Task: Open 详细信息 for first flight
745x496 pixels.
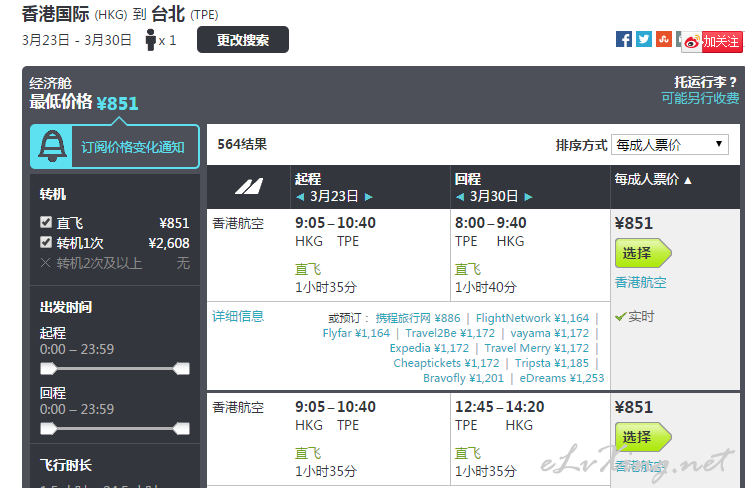Action: [x=238, y=316]
